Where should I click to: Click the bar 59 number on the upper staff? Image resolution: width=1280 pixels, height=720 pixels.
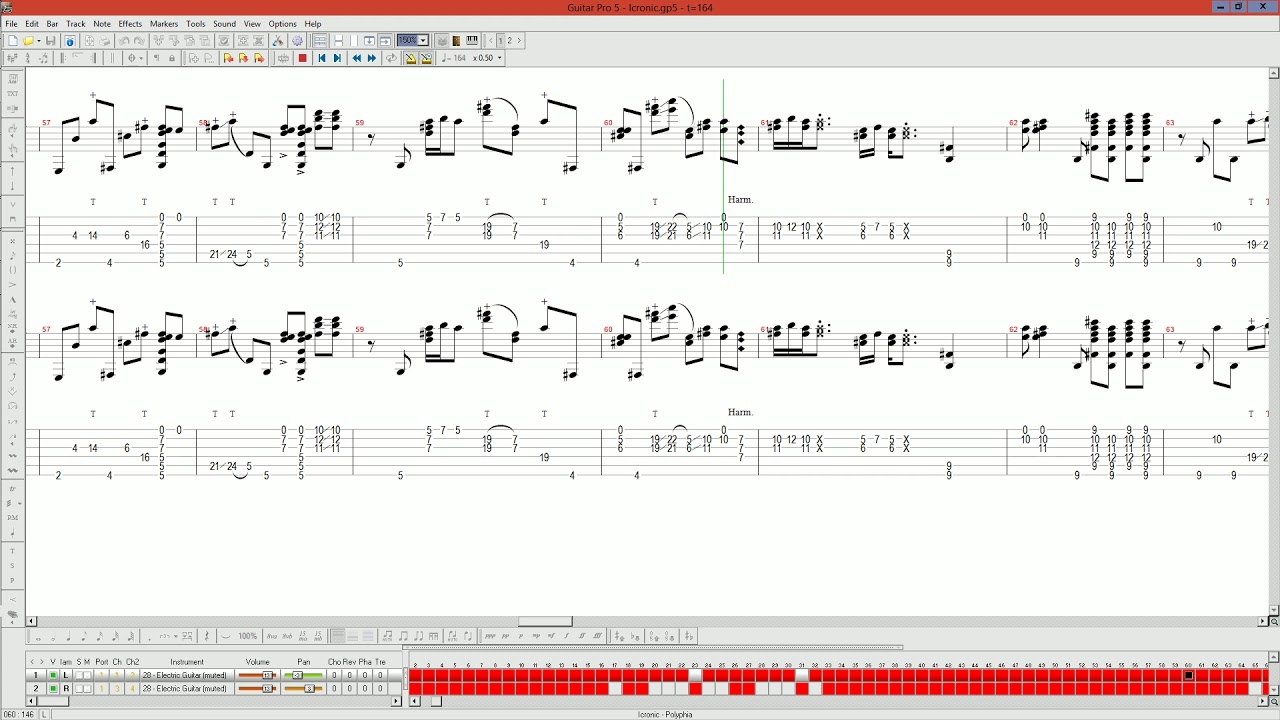(359, 123)
